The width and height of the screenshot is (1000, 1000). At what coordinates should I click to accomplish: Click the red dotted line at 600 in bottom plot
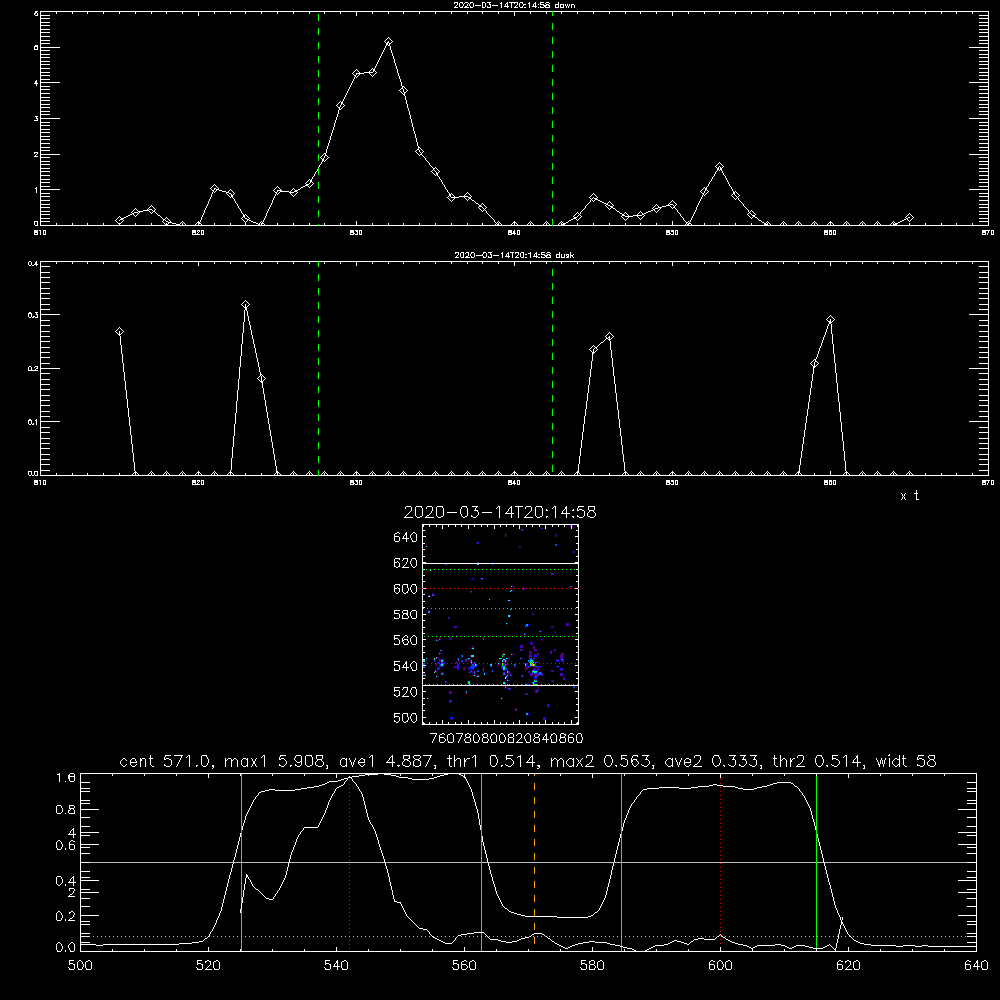coord(721,862)
